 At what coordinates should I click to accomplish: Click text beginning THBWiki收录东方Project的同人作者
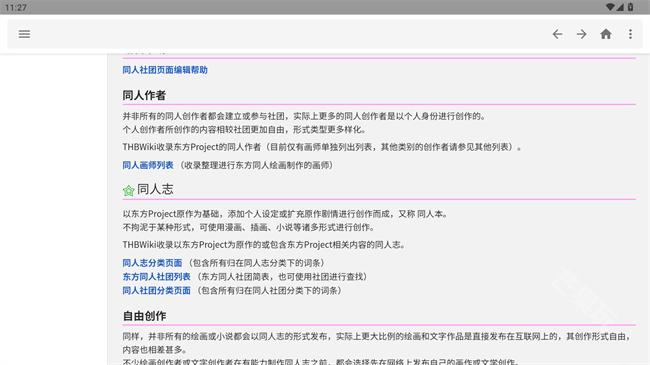322,147
